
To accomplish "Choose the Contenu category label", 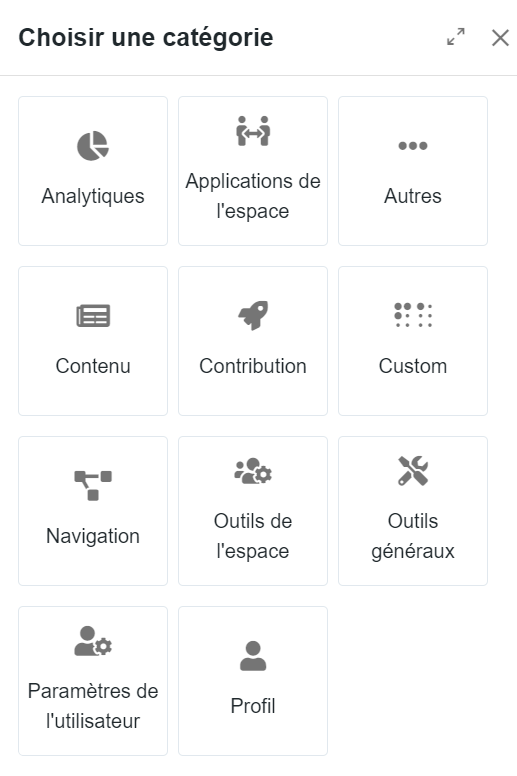I will pyautogui.click(x=93, y=366).
